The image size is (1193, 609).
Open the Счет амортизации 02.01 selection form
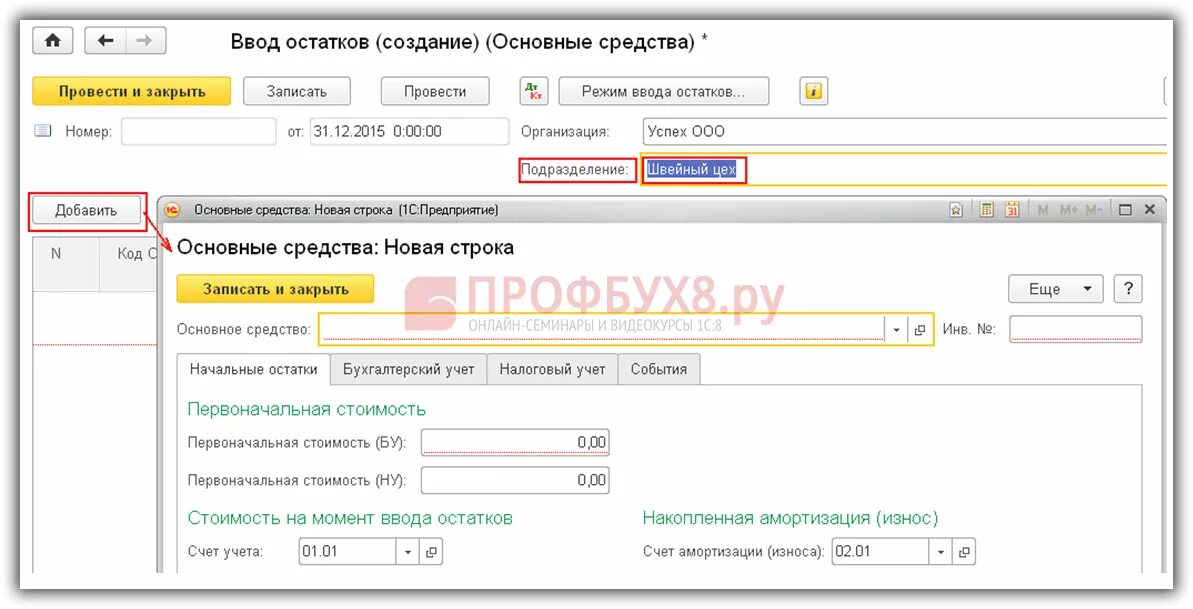964,552
